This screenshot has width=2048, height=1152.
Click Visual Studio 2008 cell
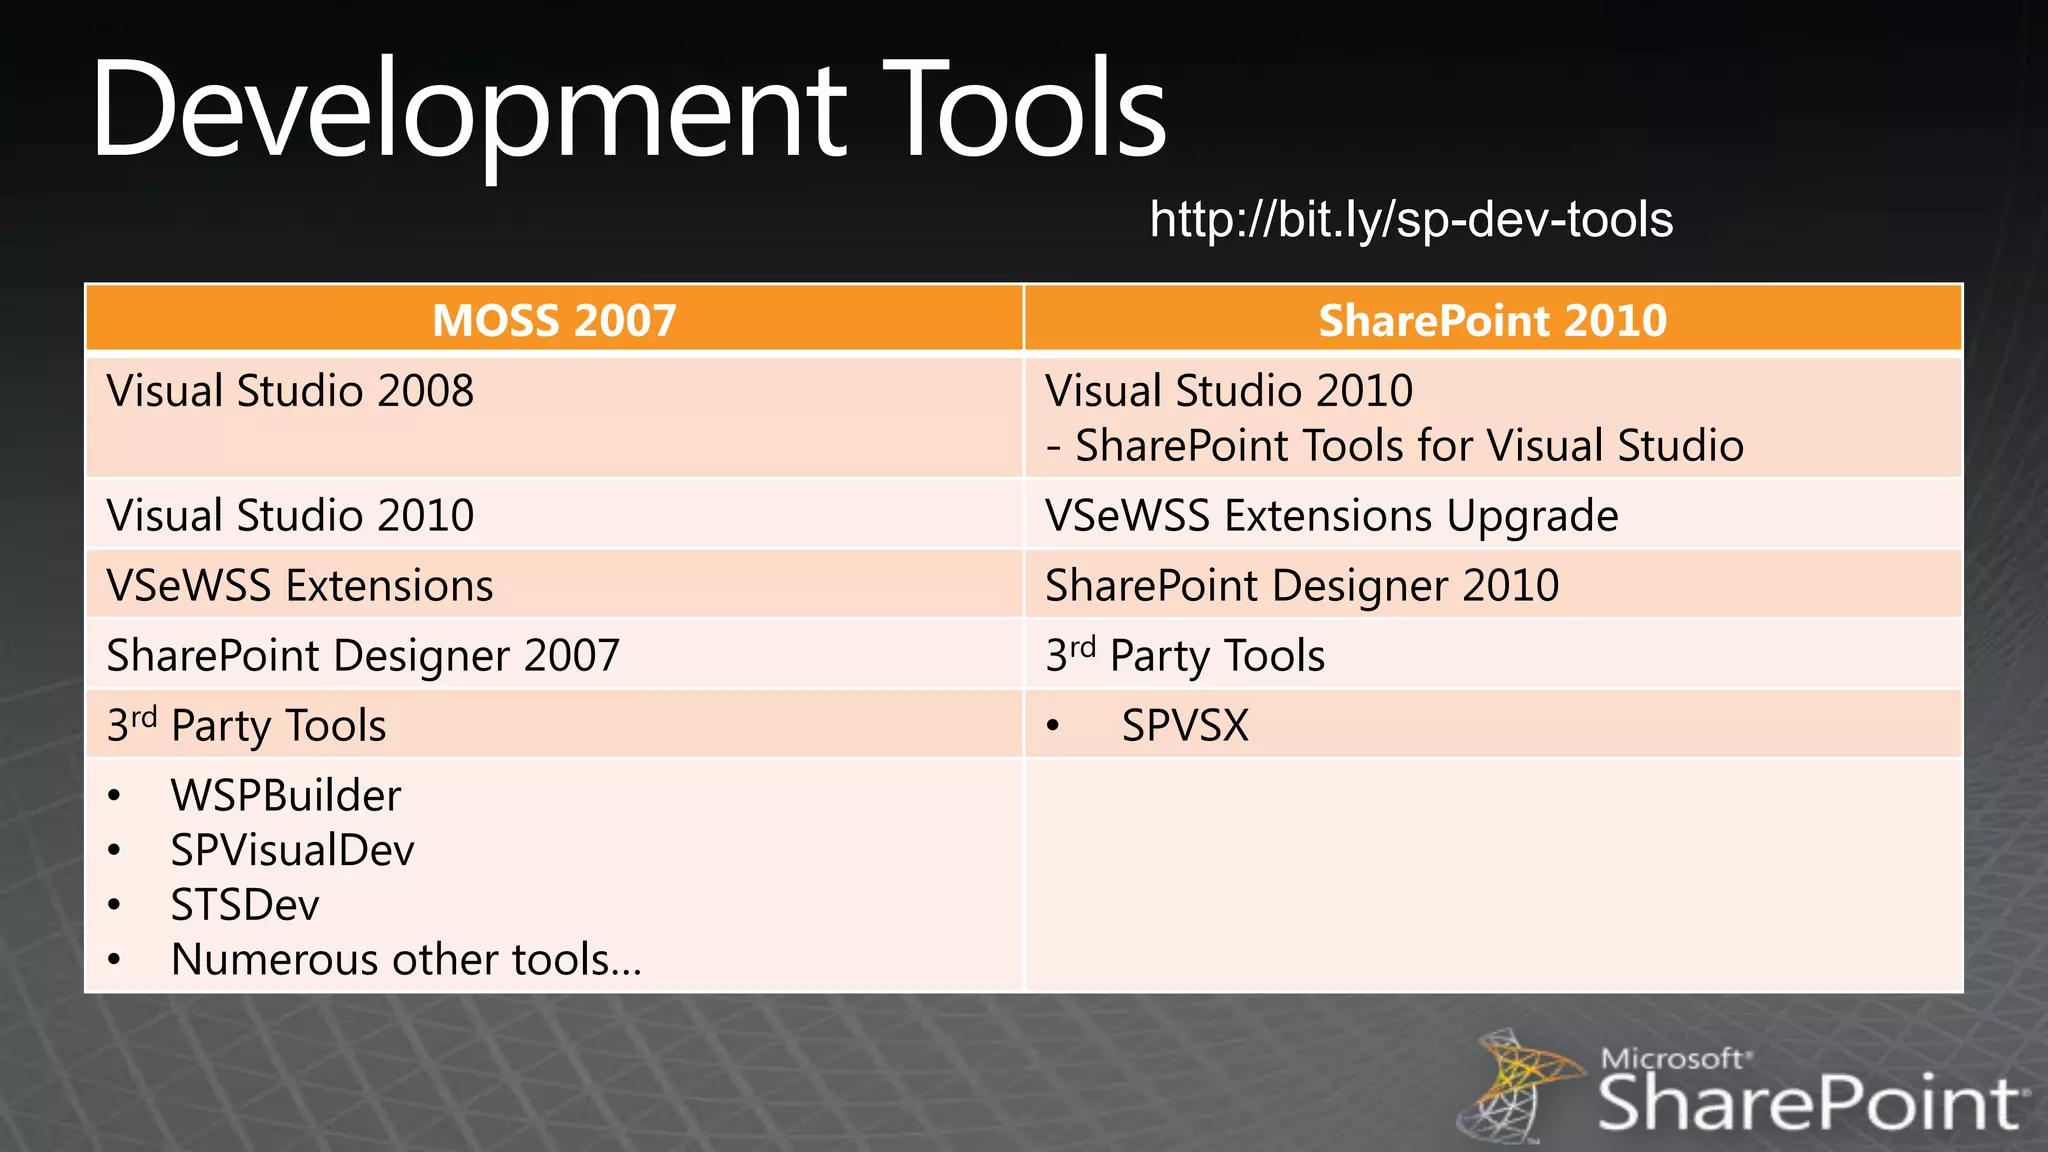(290, 391)
